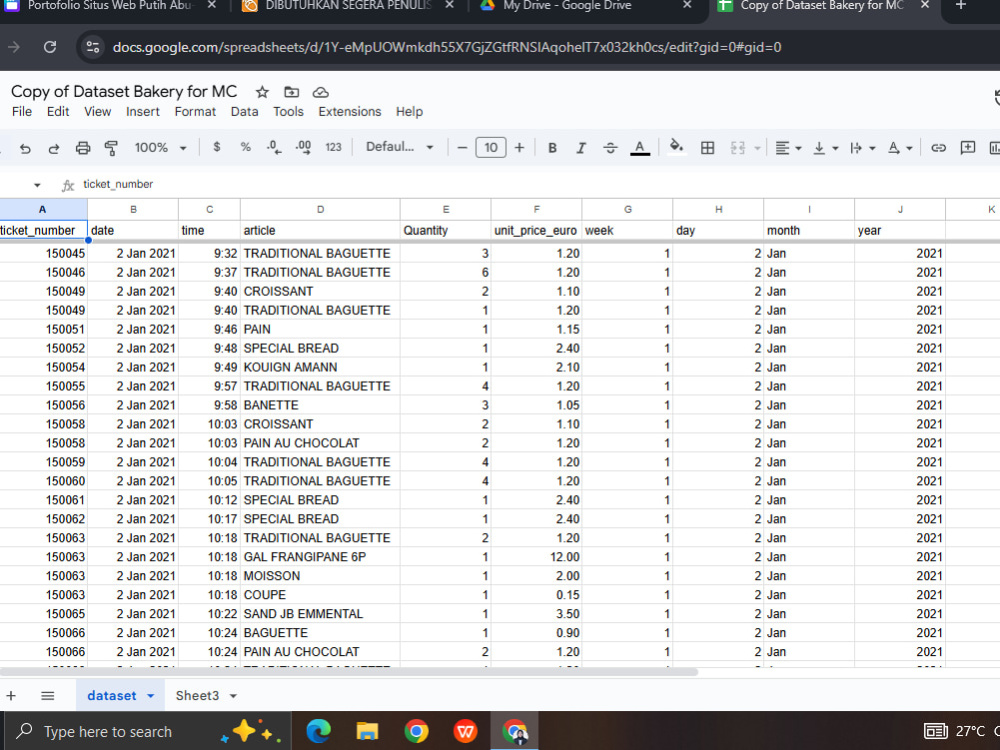This screenshot has height=750, width=1000.
Task: Decrease font size with minus button
Action: [x=462, y=148]
